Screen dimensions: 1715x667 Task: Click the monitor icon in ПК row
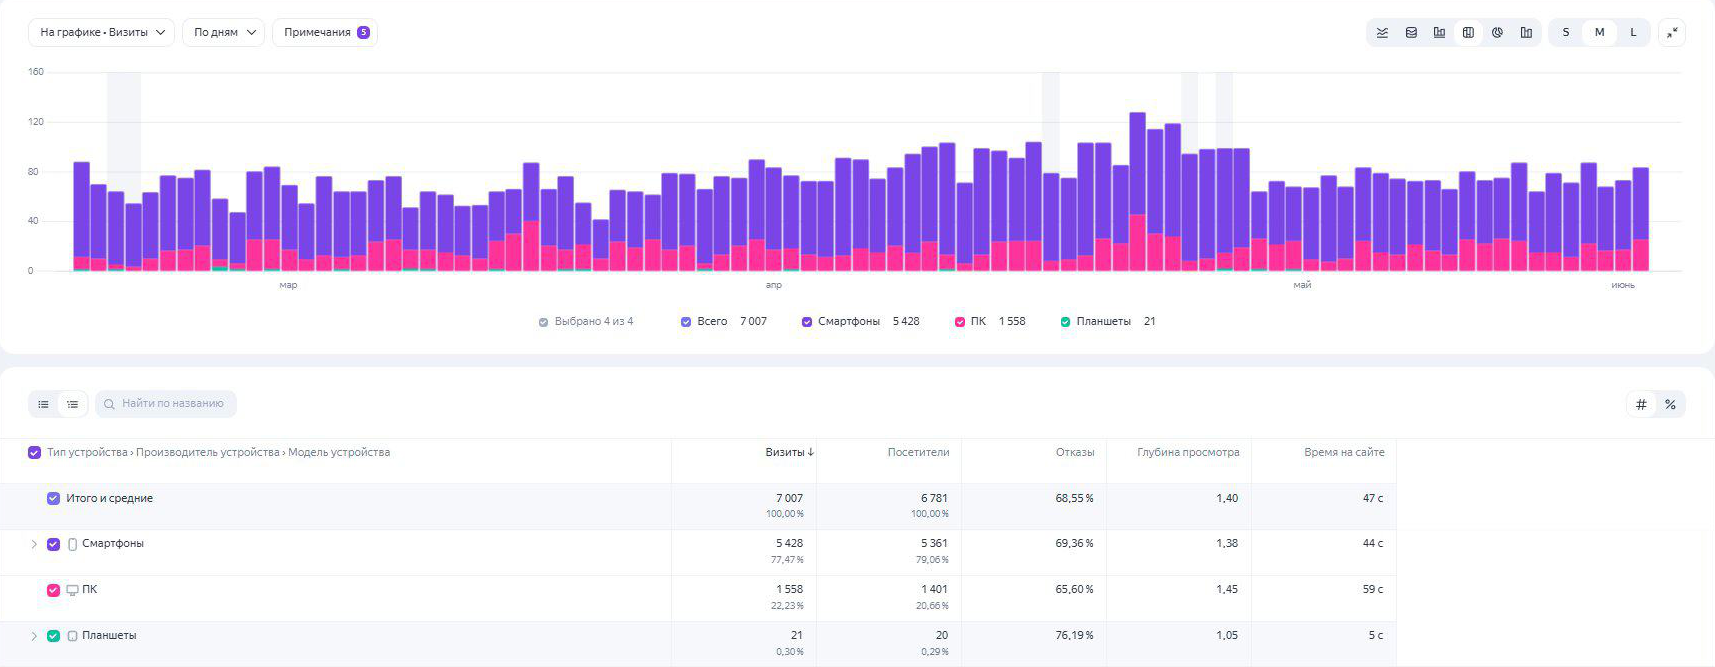(x=72, y=590)
